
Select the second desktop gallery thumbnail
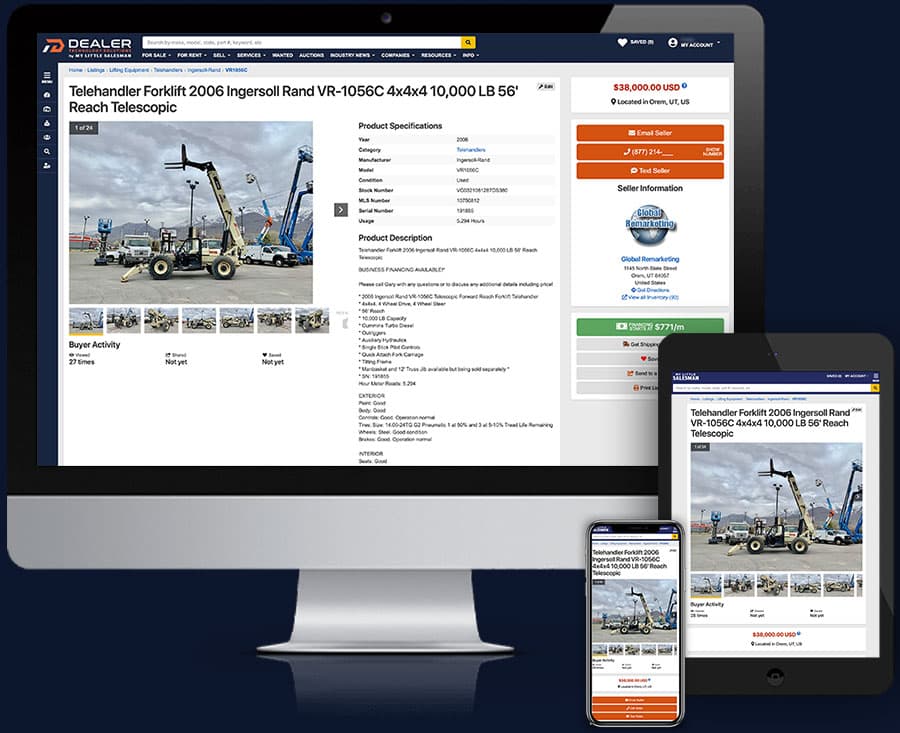[x=123, y=320]
